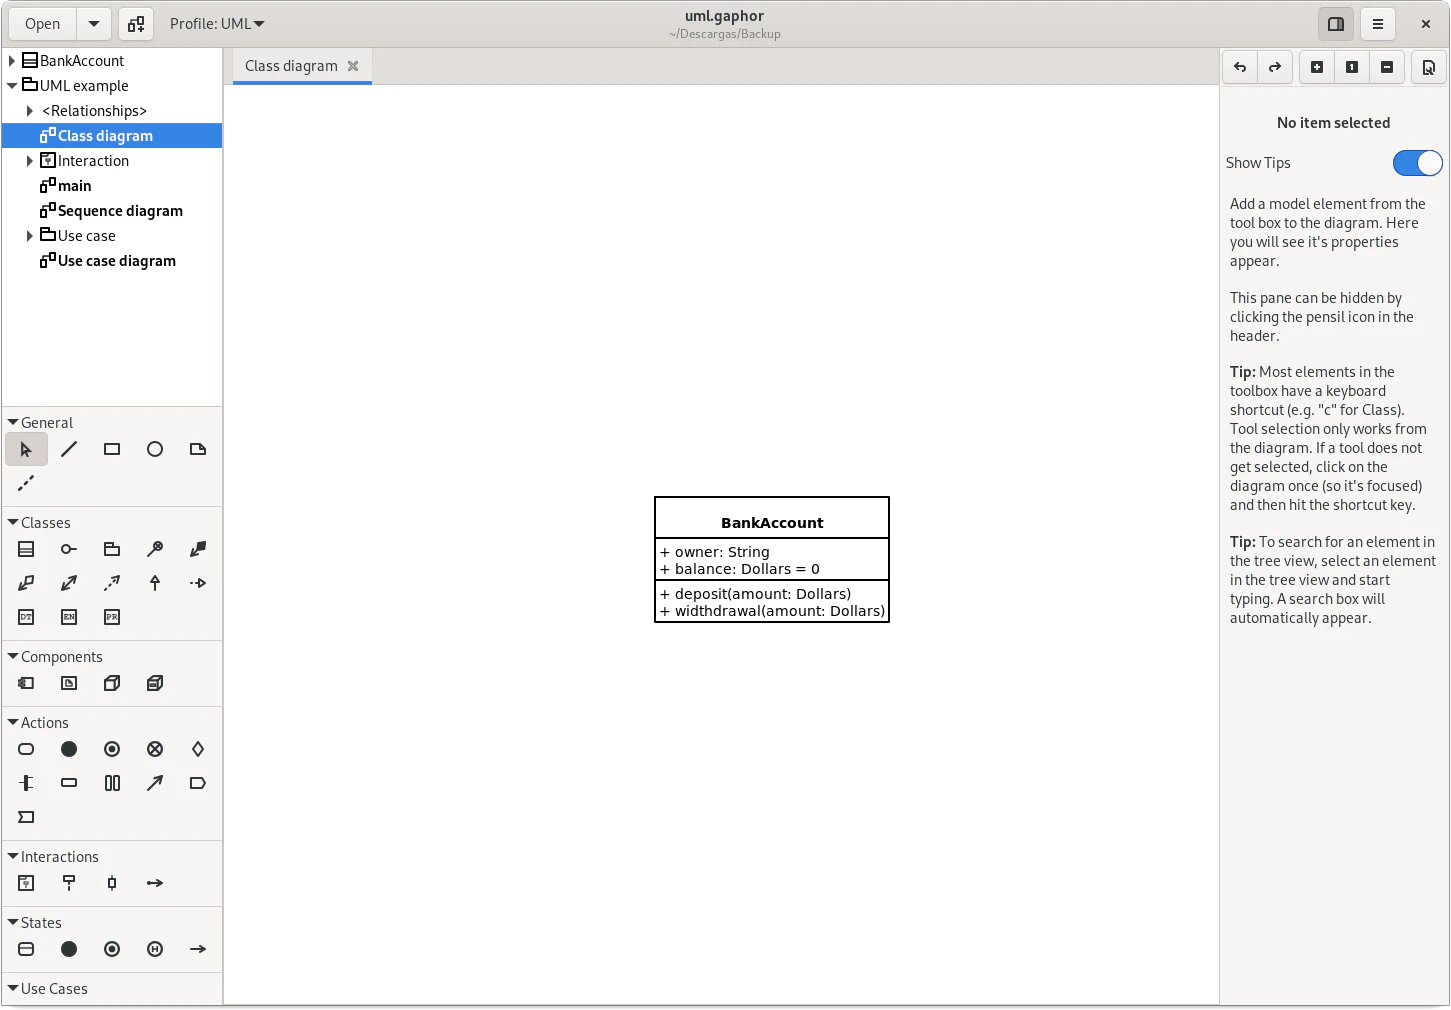Image resolution: width=1451 pixels, height=1010 pixels.
Task: Select the pointer tool in General
Action: (26, 450)
